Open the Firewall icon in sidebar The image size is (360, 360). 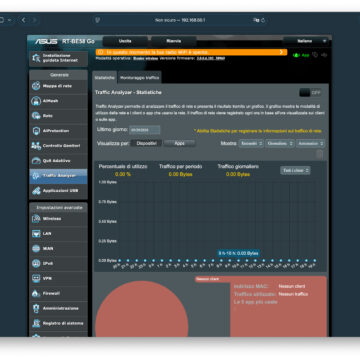tap(36, 293)
